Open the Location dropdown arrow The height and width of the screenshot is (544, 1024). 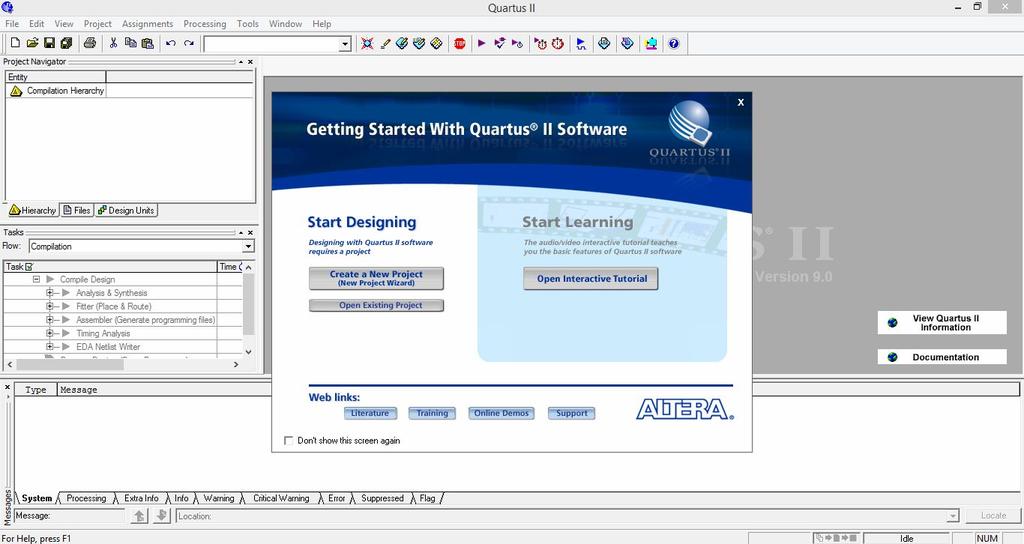click(x=953, y=516)
